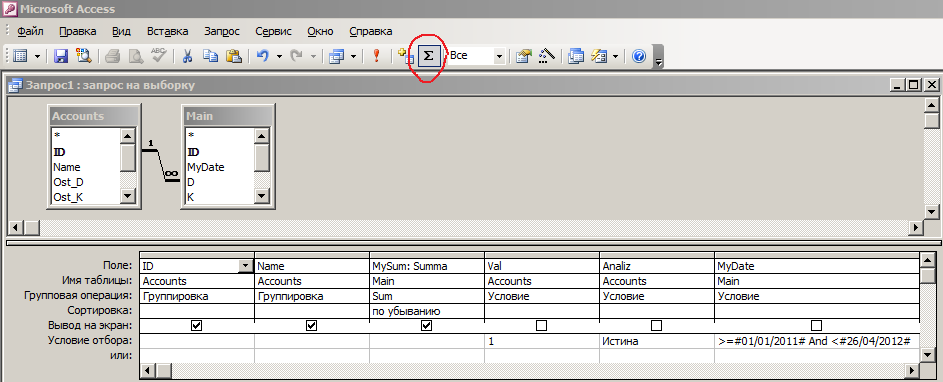
Task: Launch the expression Build wand icon
Action: 546,56
